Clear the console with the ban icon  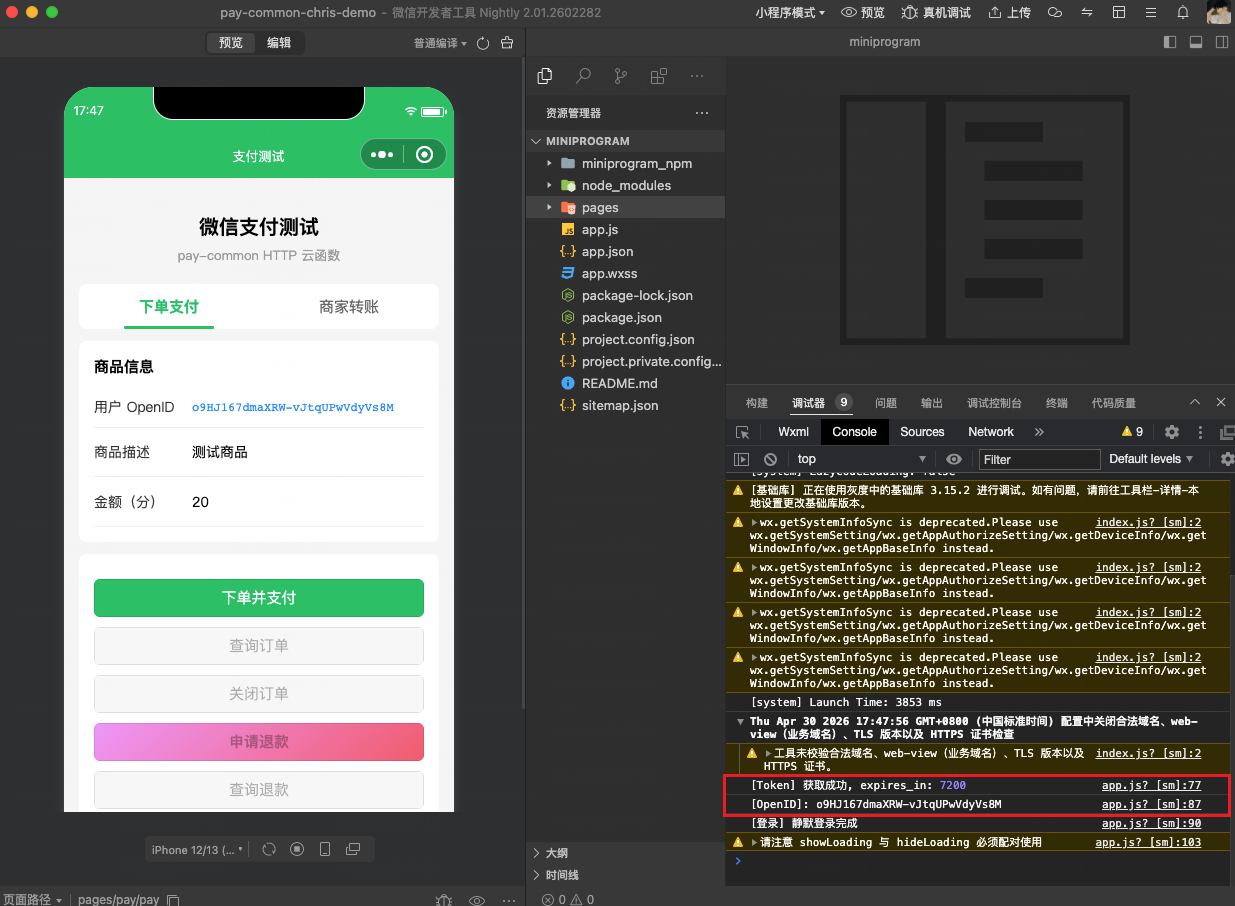pos(770,459)
